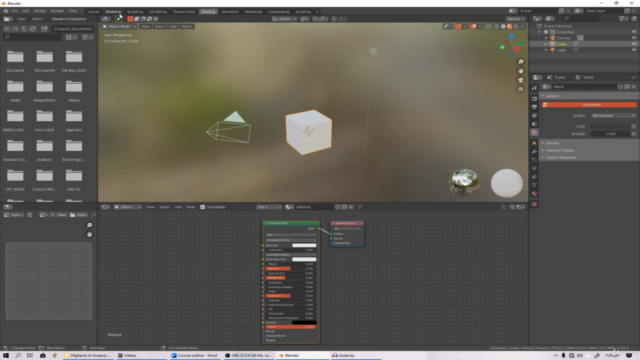This screenshot has width=640, height=360.
Task: Toggle X-ray mode
Action: coord(488,27)
